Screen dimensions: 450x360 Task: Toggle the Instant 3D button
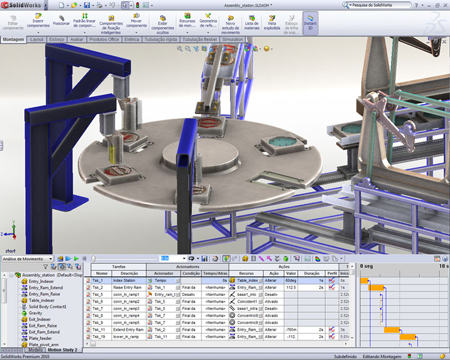point(310,23)
